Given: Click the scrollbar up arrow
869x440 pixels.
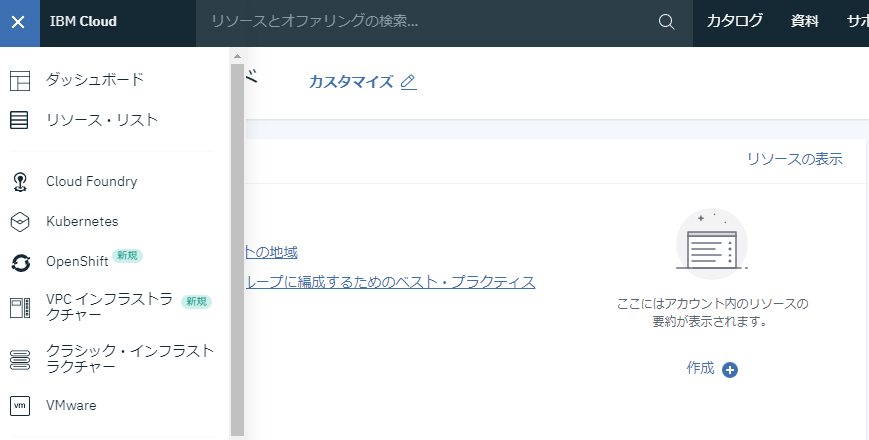Looking at the screenshot, I should point(237,56).
